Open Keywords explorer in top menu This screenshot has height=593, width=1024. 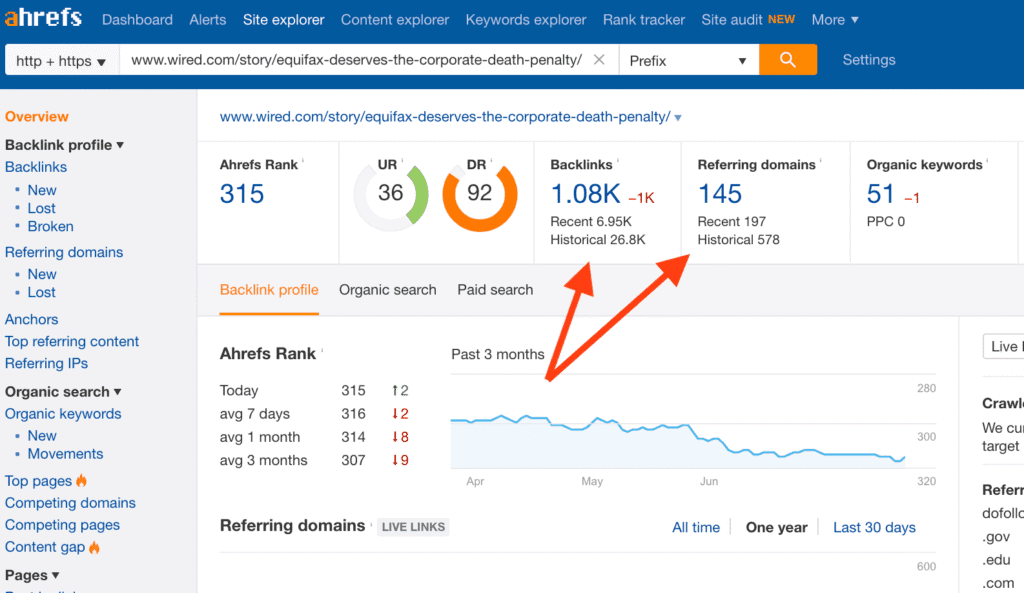[x=526, y=19]
